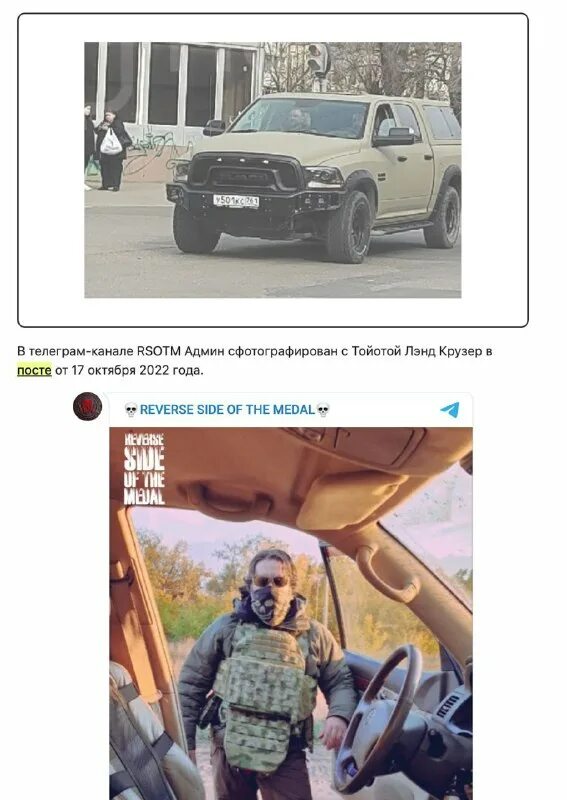Open the round channel avatar icon

click(x=87, y=406)
